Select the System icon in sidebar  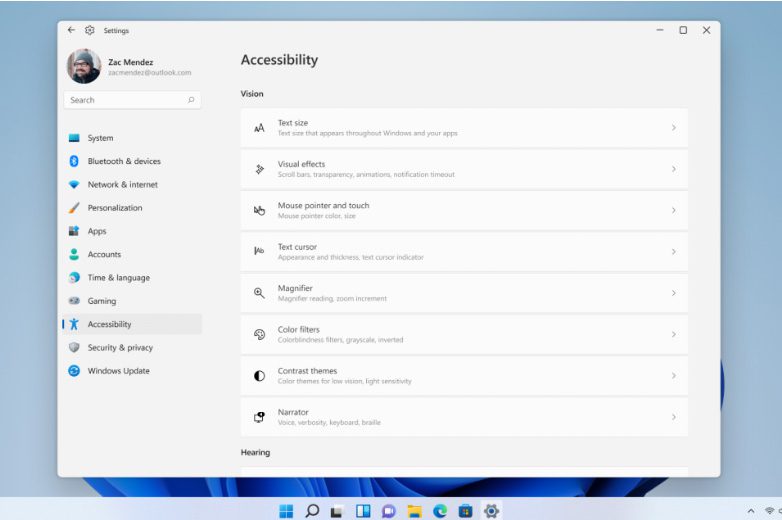tap(74, 138)
